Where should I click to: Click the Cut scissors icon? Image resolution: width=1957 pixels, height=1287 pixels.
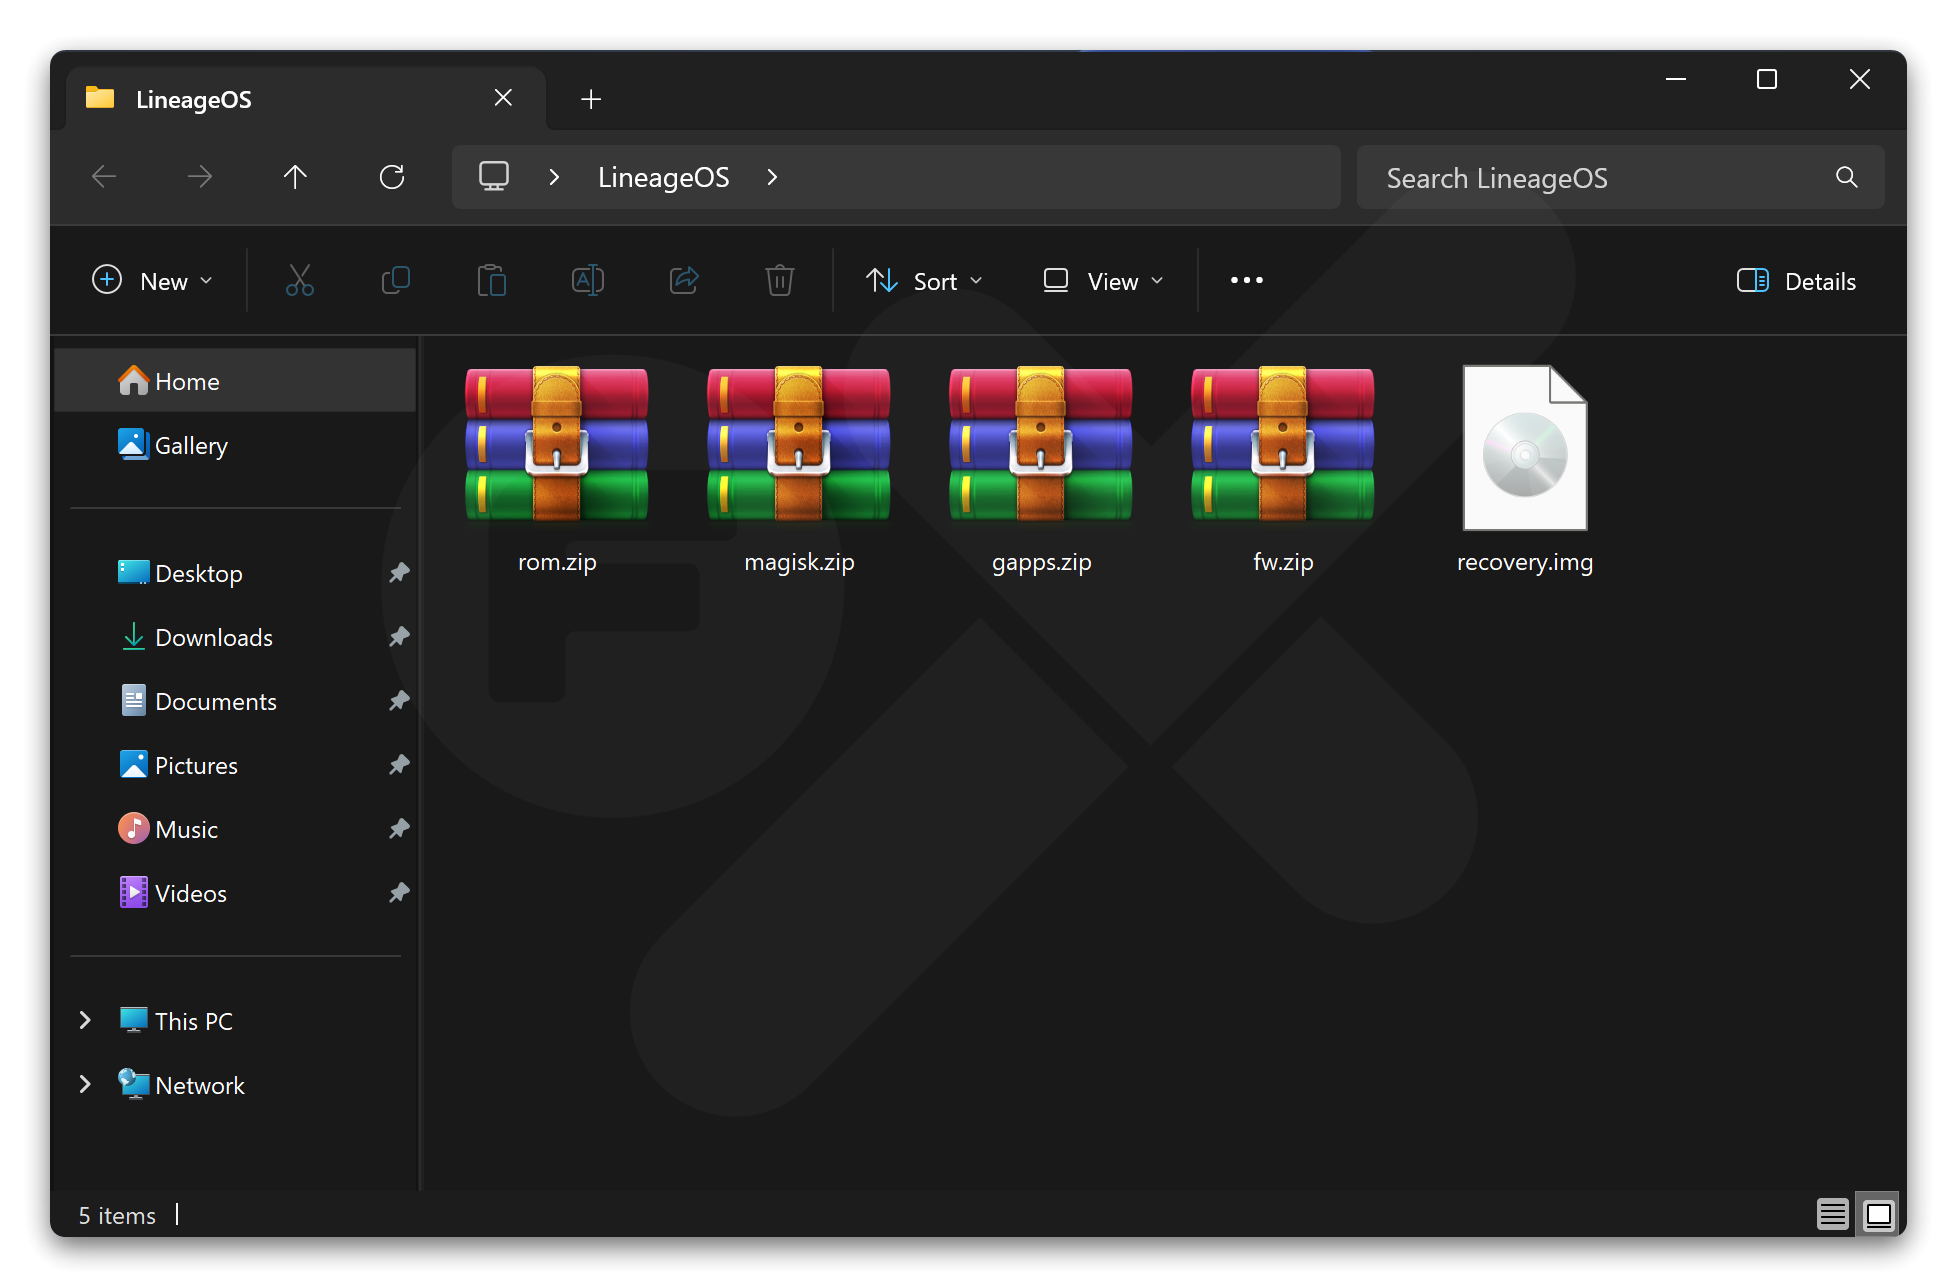[x=299, y=281]
